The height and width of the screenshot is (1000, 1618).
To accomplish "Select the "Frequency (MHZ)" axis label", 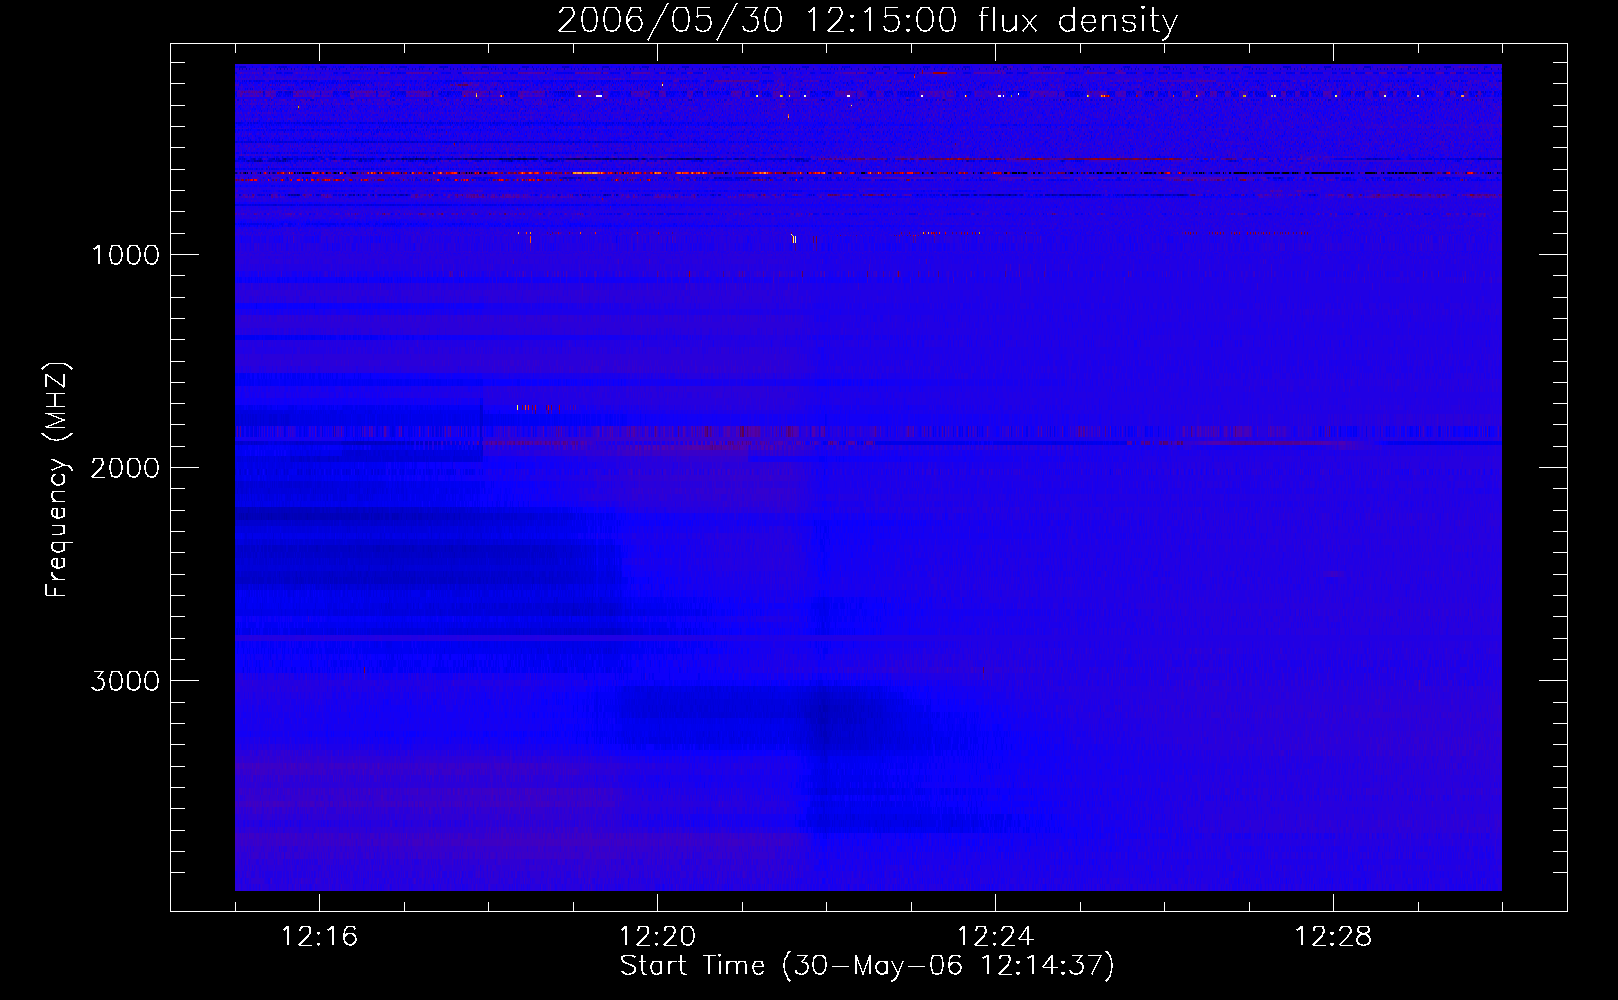I will pyautogui.click(x=58, y=480).
